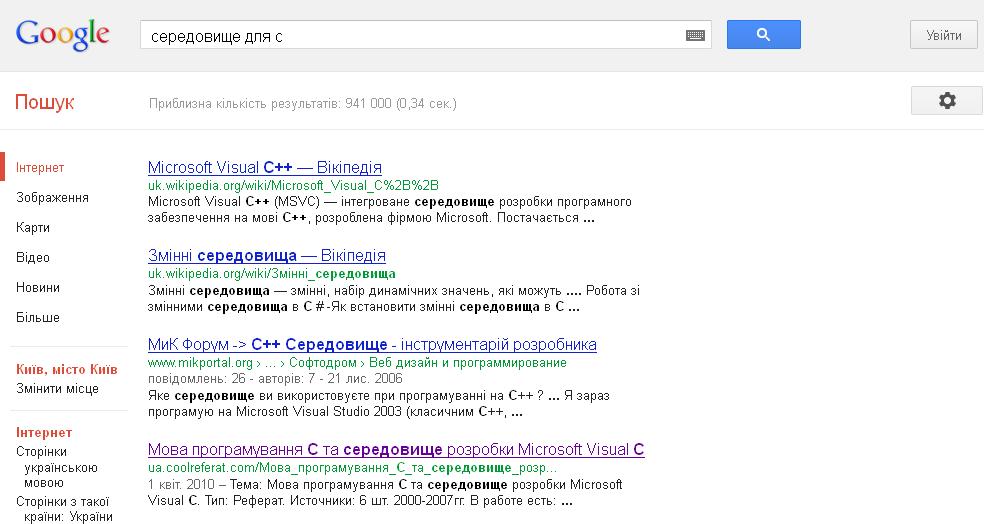Open Мова програмування С result link
Screen dimensions: 984x524
pos(396,450)
